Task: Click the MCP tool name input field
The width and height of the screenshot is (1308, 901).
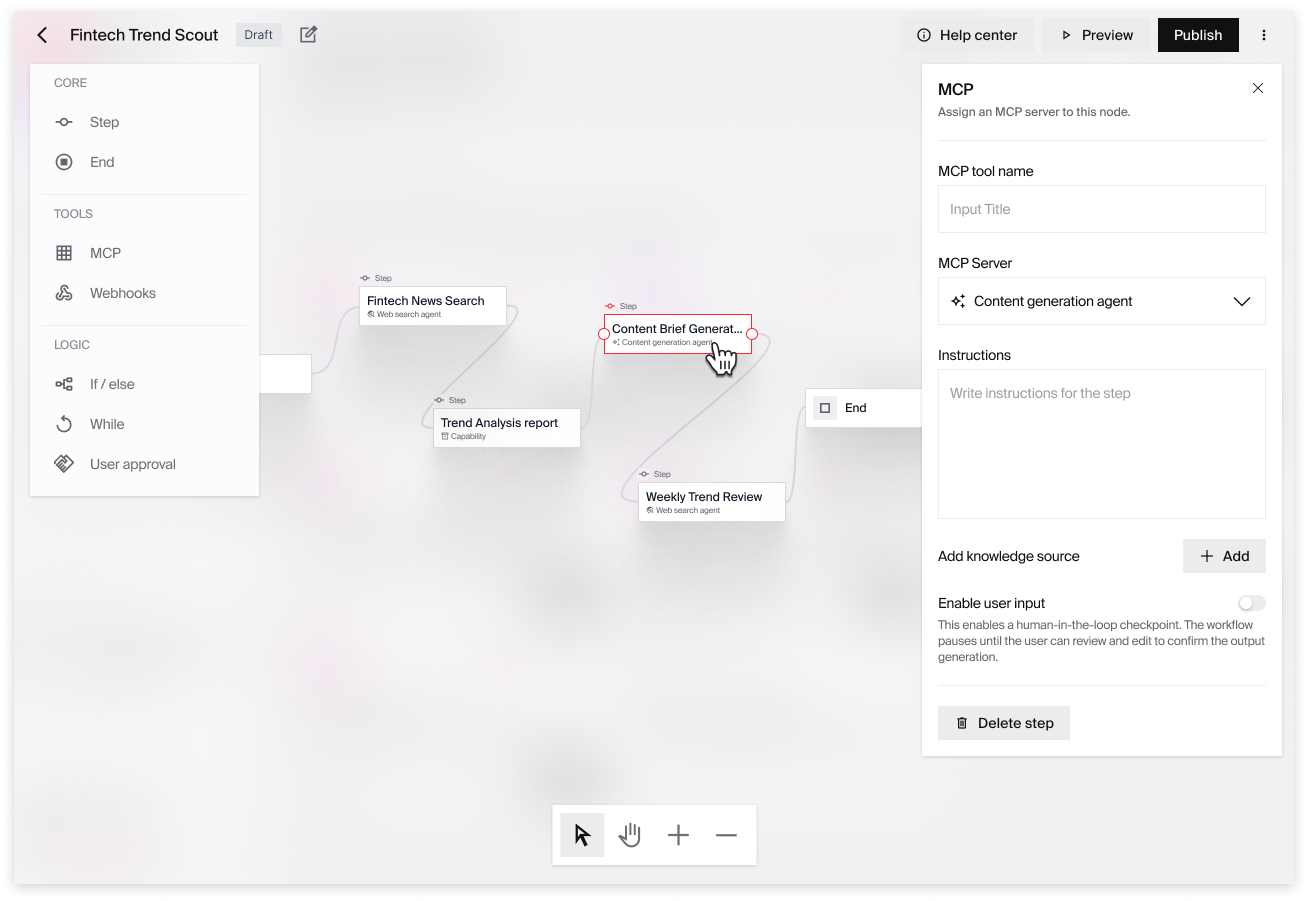Action: 1101,208
